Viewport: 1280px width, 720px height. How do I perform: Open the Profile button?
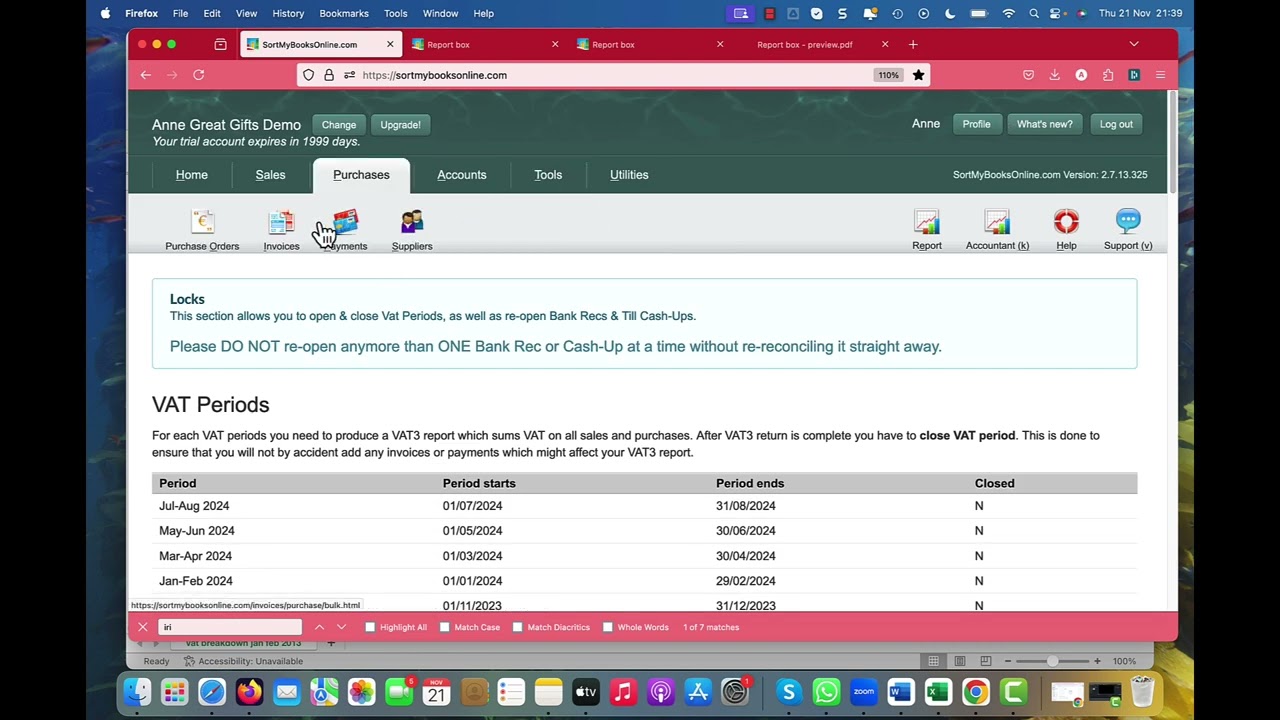976,124
